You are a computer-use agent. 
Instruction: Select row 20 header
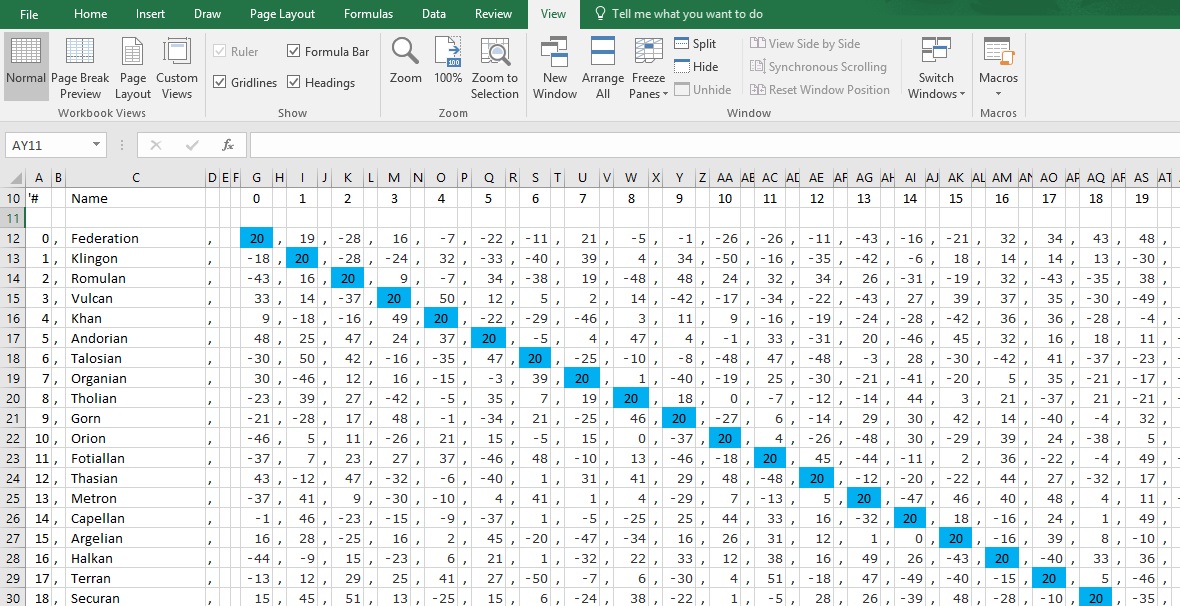tap(13, 399)
